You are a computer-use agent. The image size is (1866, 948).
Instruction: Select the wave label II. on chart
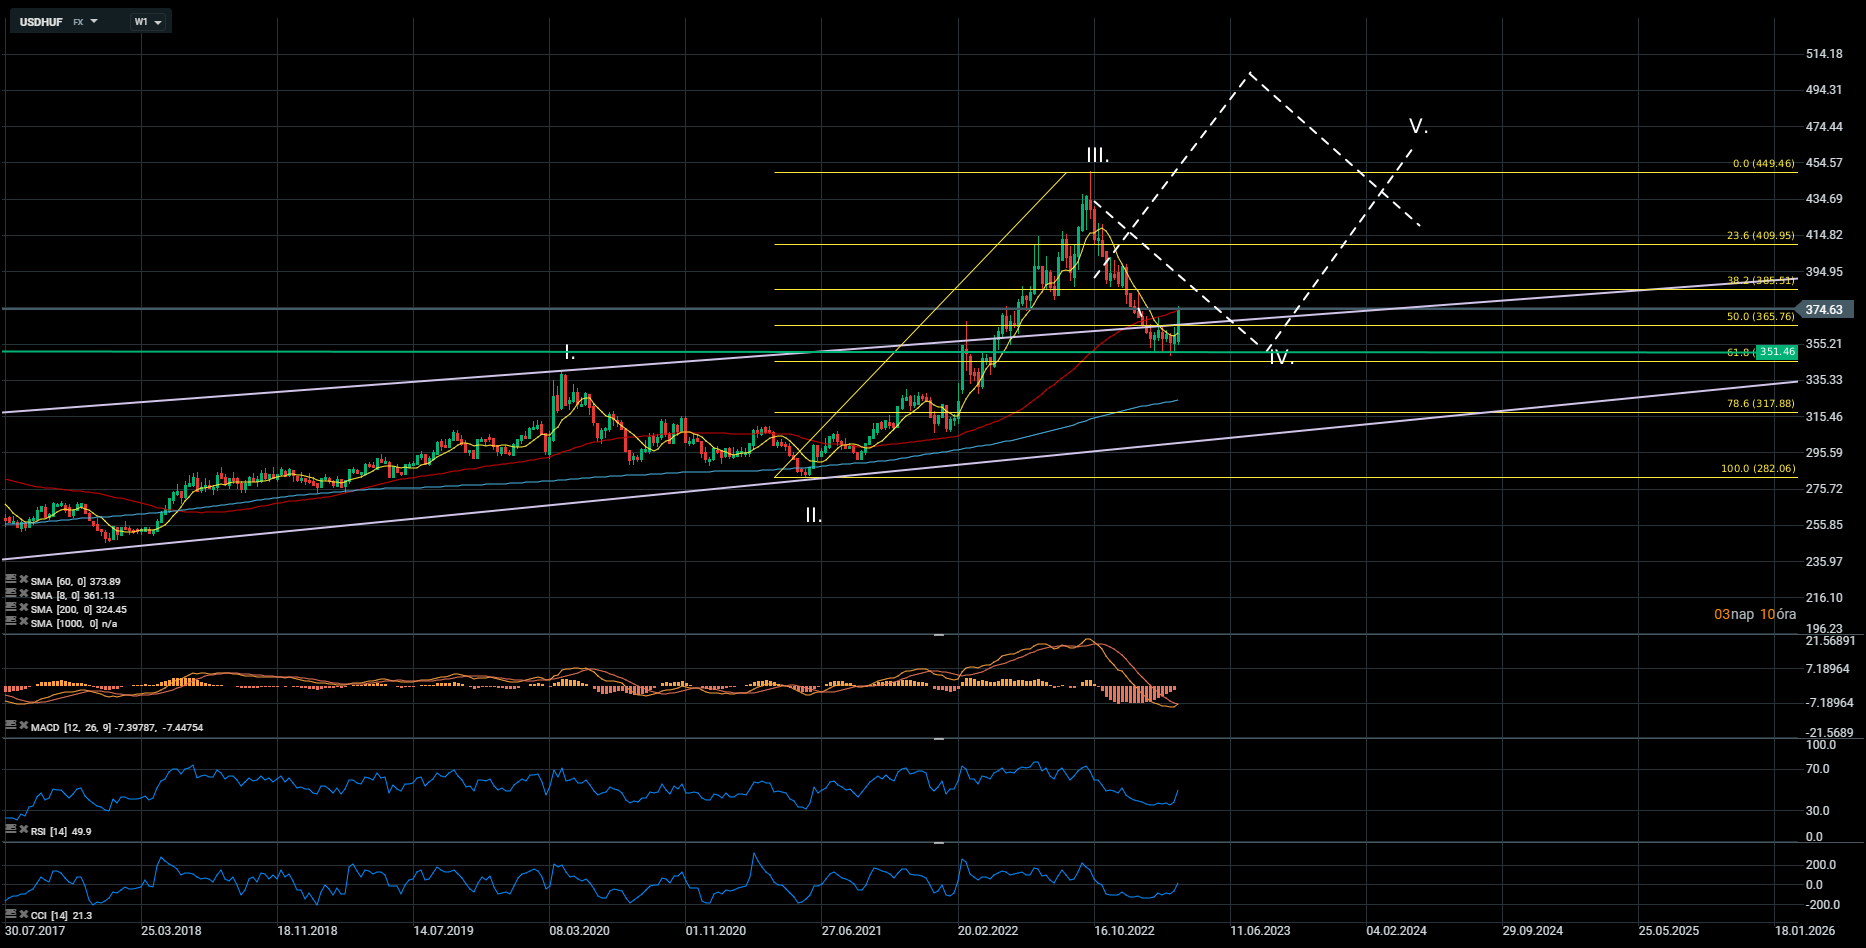[x=814, y=516]
